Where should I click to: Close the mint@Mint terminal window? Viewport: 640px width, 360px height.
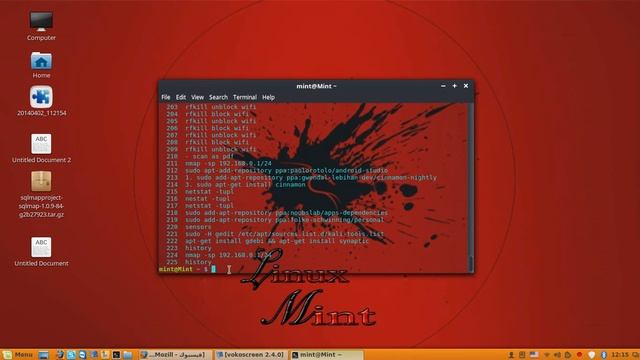click(x=466, y=86)
